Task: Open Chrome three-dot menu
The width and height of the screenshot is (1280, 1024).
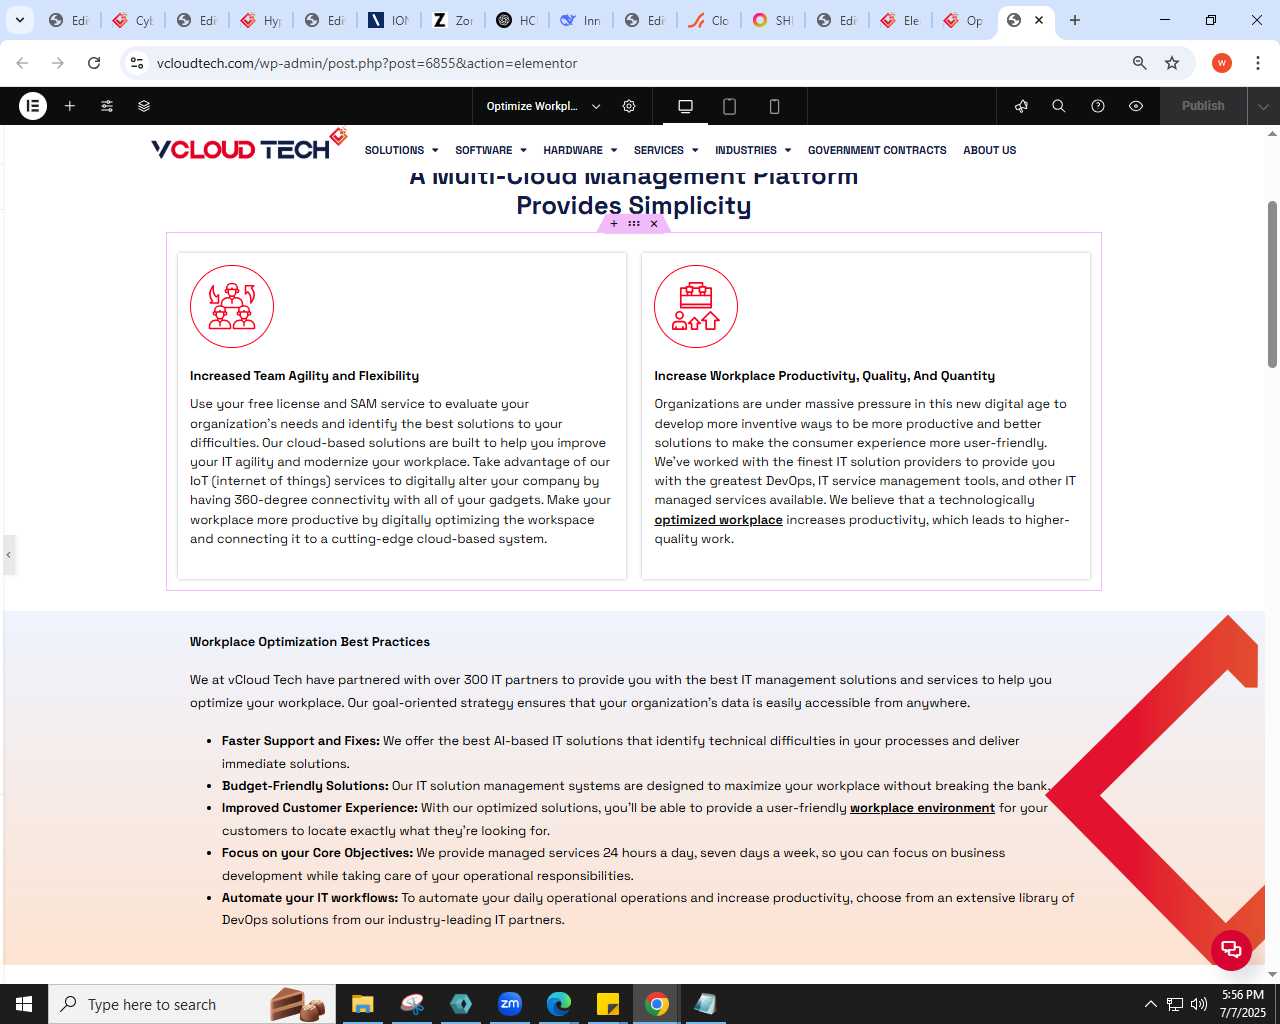Action: (1257, 63)
